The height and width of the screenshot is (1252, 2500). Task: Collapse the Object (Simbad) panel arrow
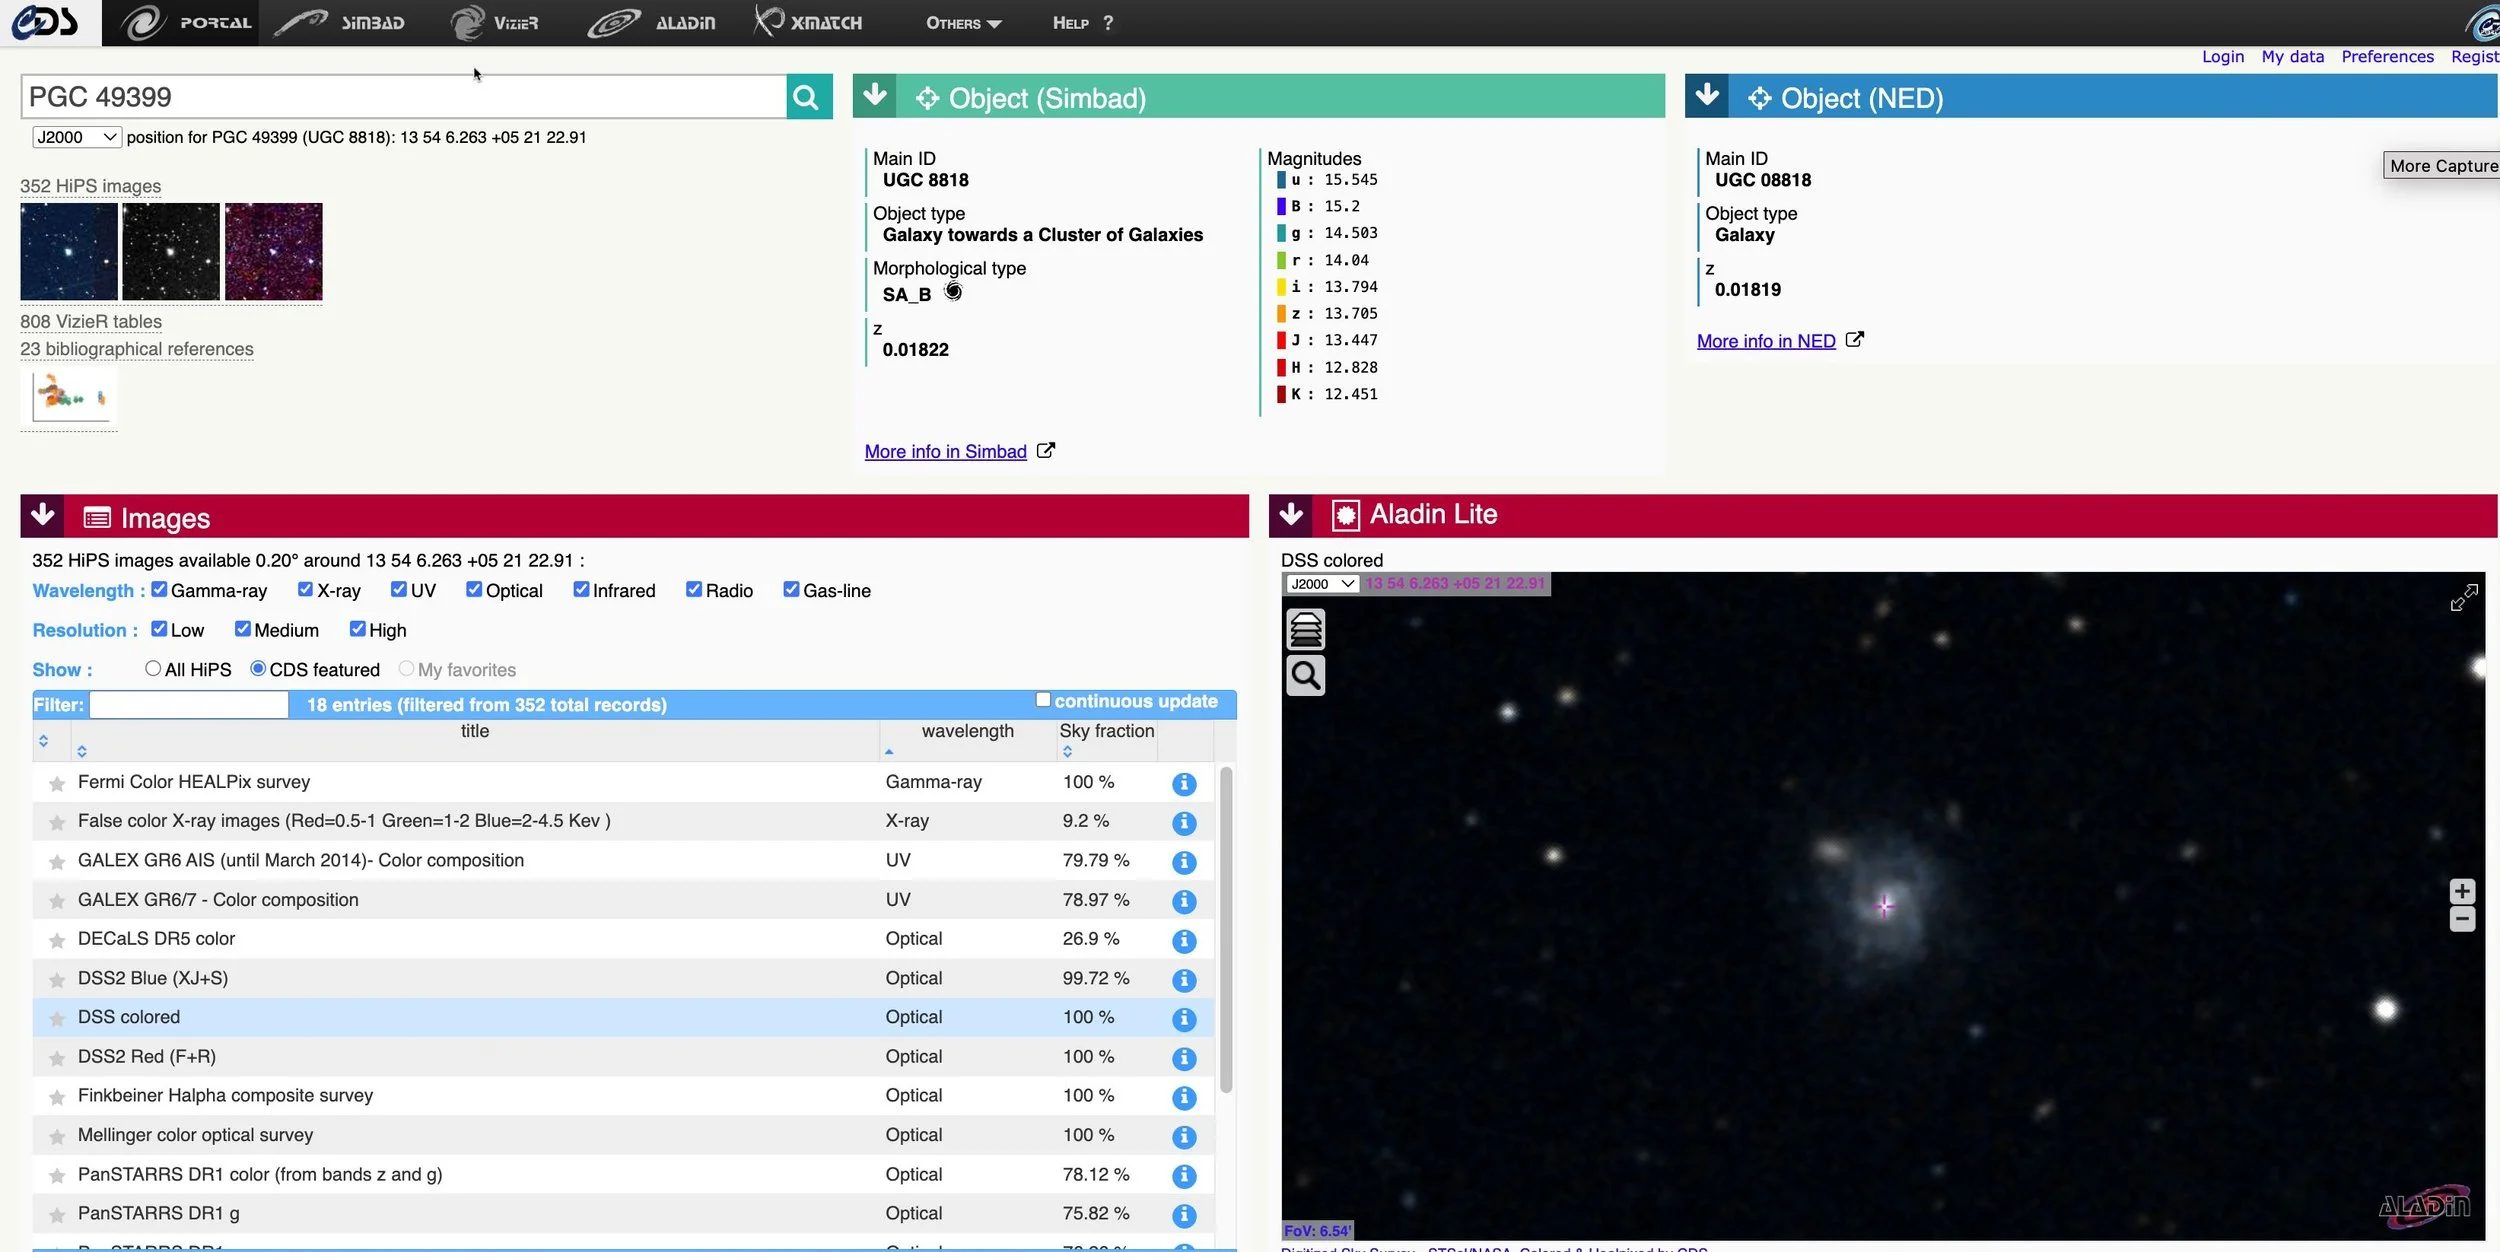tap(875, 96)
